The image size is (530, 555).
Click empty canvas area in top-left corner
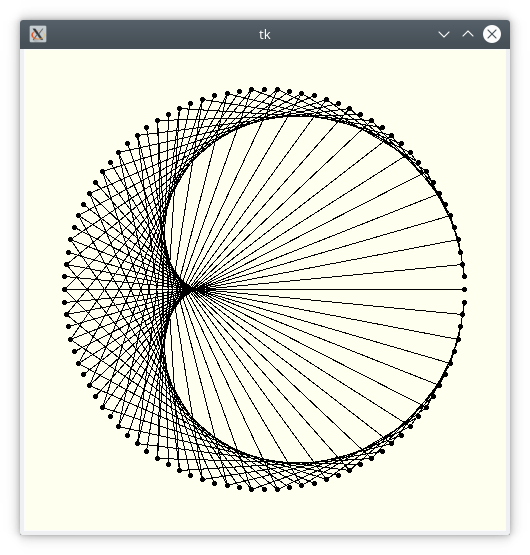[46, 71]
